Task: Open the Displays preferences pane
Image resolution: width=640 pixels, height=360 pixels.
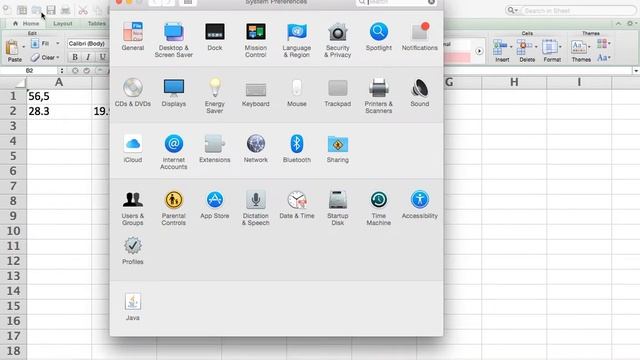Action: click(173, 93)
